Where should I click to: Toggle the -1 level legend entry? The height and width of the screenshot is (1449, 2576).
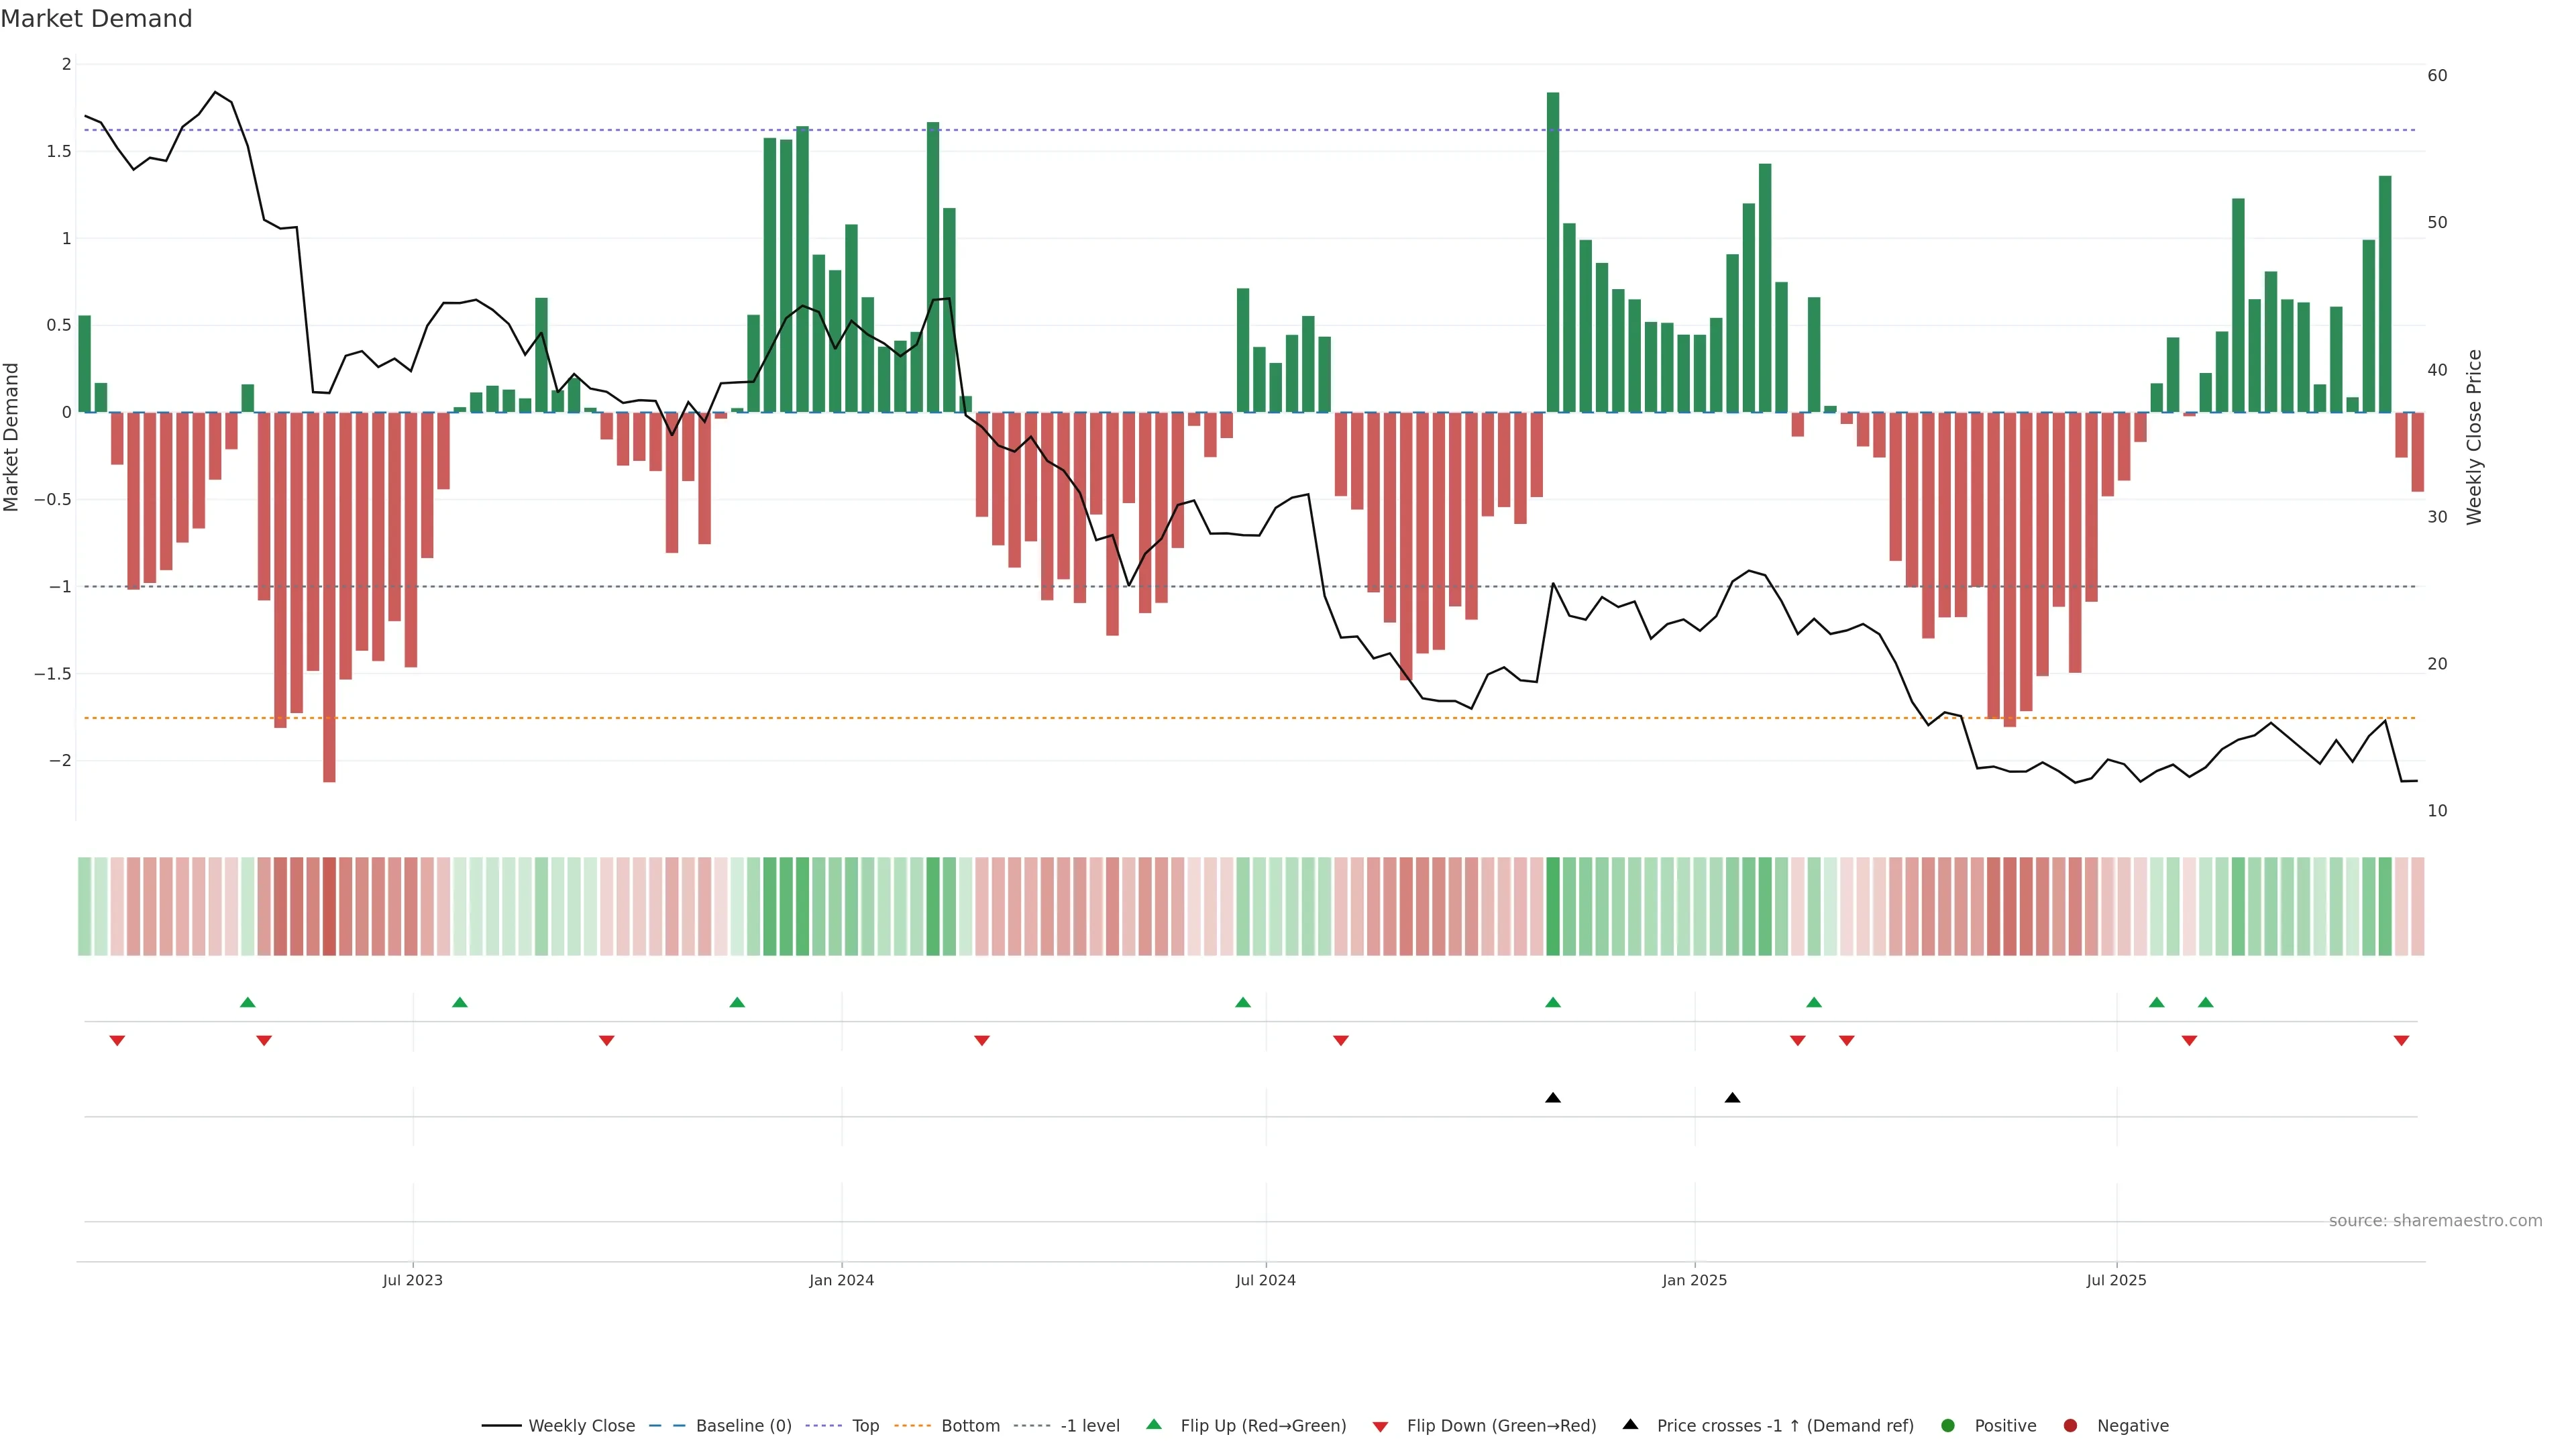(1089, 1426)
